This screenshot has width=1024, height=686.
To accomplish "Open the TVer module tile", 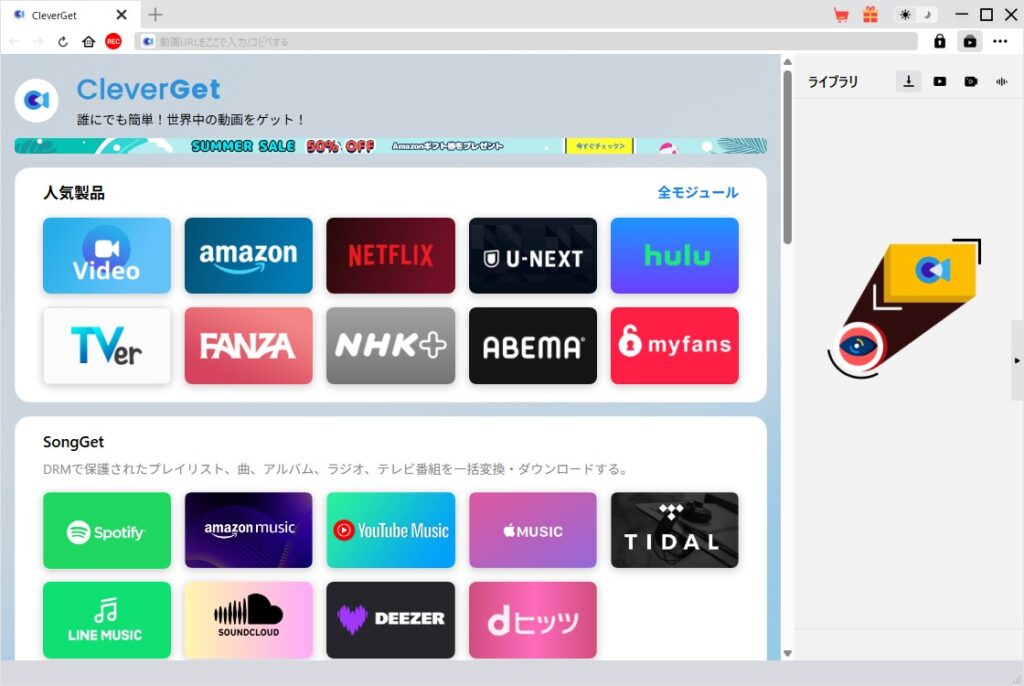I will coord(106,346).
